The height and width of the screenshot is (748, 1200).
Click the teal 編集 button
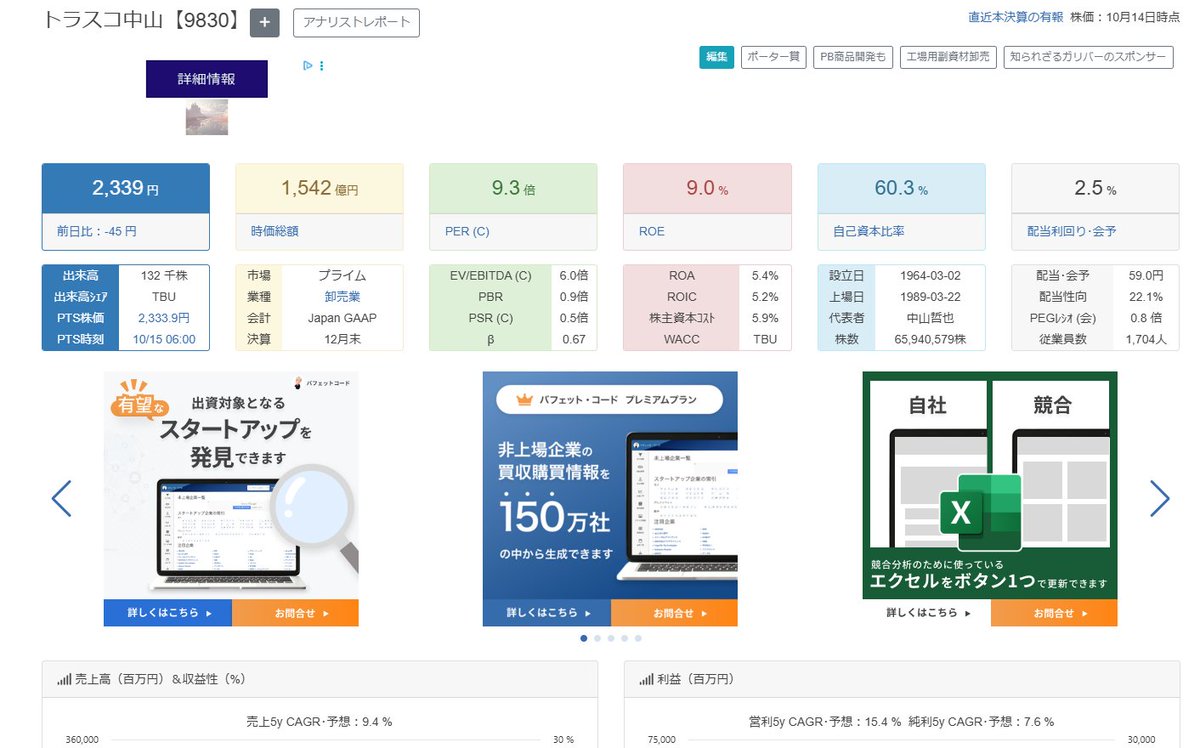[x=716, y=57]
